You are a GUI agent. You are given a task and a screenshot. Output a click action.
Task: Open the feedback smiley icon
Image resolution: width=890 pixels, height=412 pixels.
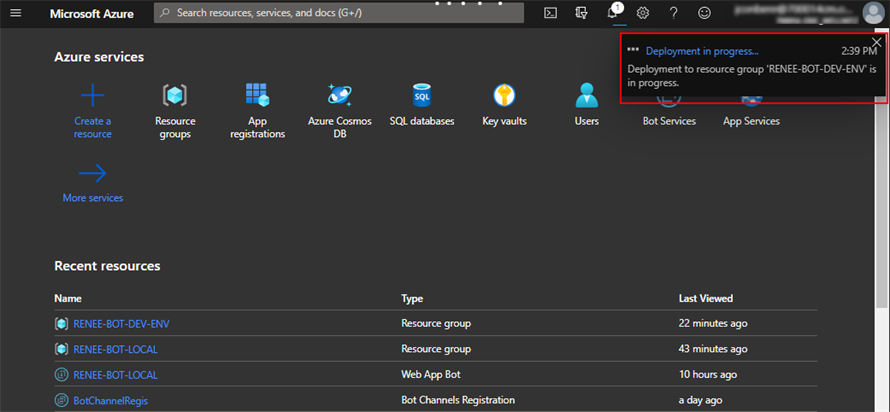tap(704, 13)
